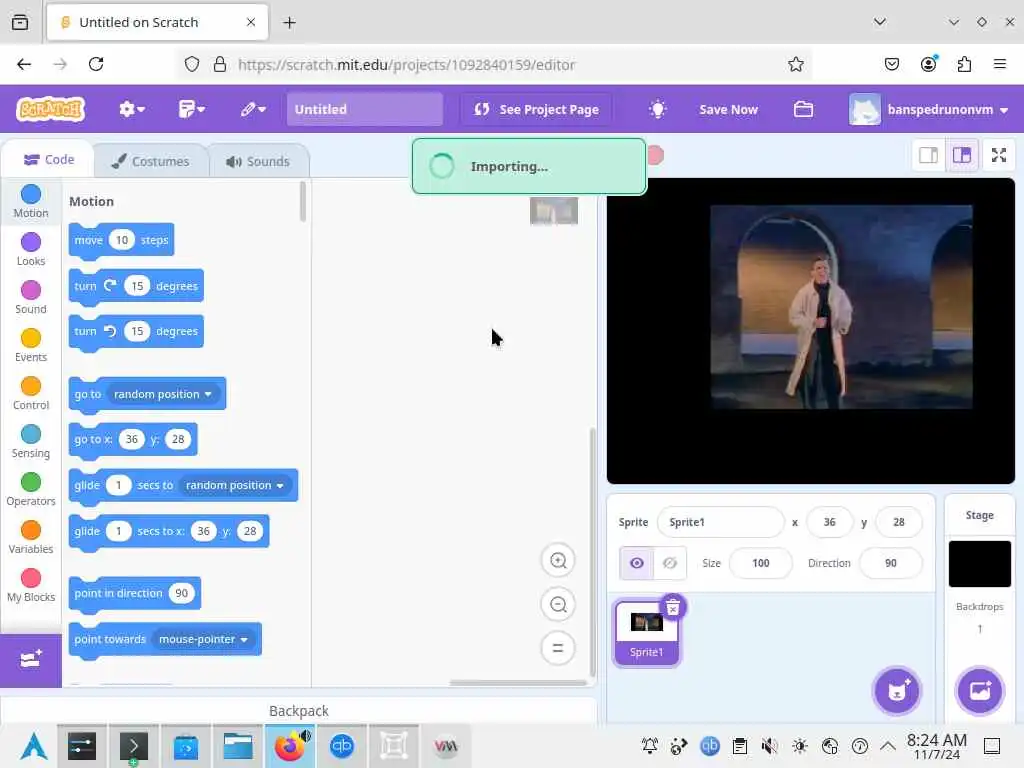Click the Add Extension button
Viewport: 1024px width, 768px height.
[x=31, y=660]
